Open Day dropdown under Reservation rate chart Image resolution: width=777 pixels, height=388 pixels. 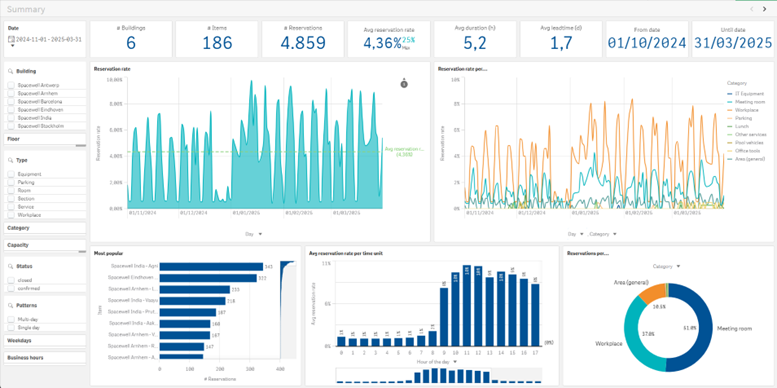pyautogui.click(x=255, y=233)
